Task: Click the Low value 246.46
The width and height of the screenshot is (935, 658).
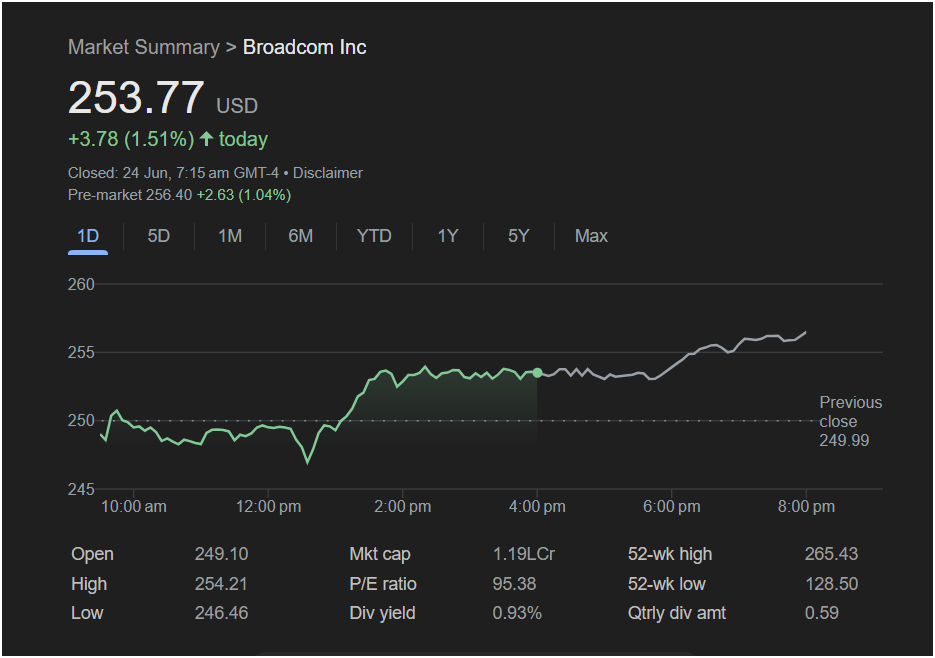Action: [221, 613]
